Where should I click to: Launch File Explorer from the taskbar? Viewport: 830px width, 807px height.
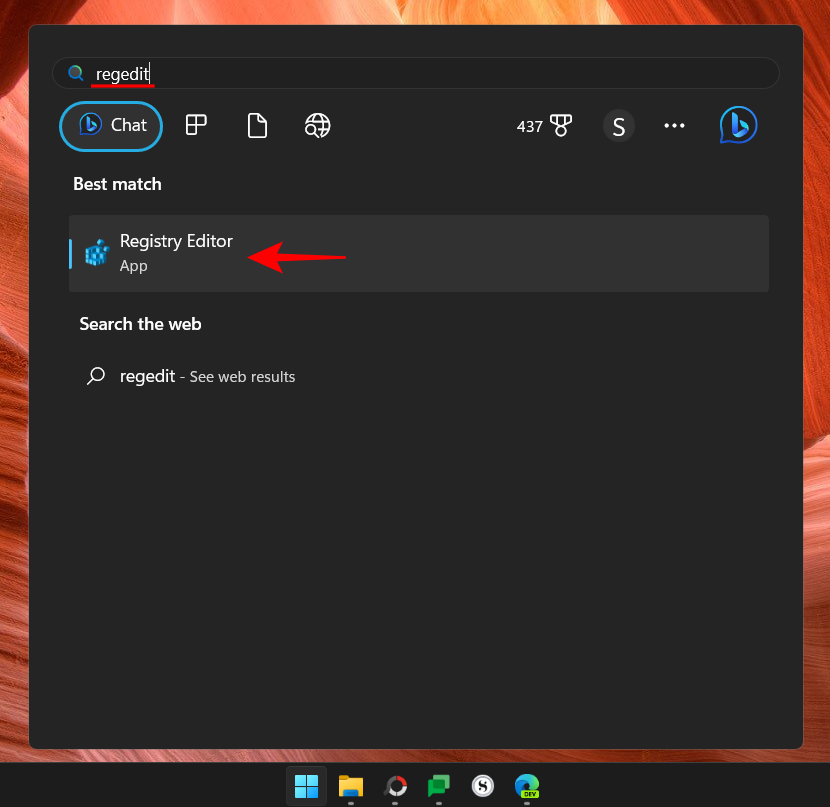(x=351, y=786)
